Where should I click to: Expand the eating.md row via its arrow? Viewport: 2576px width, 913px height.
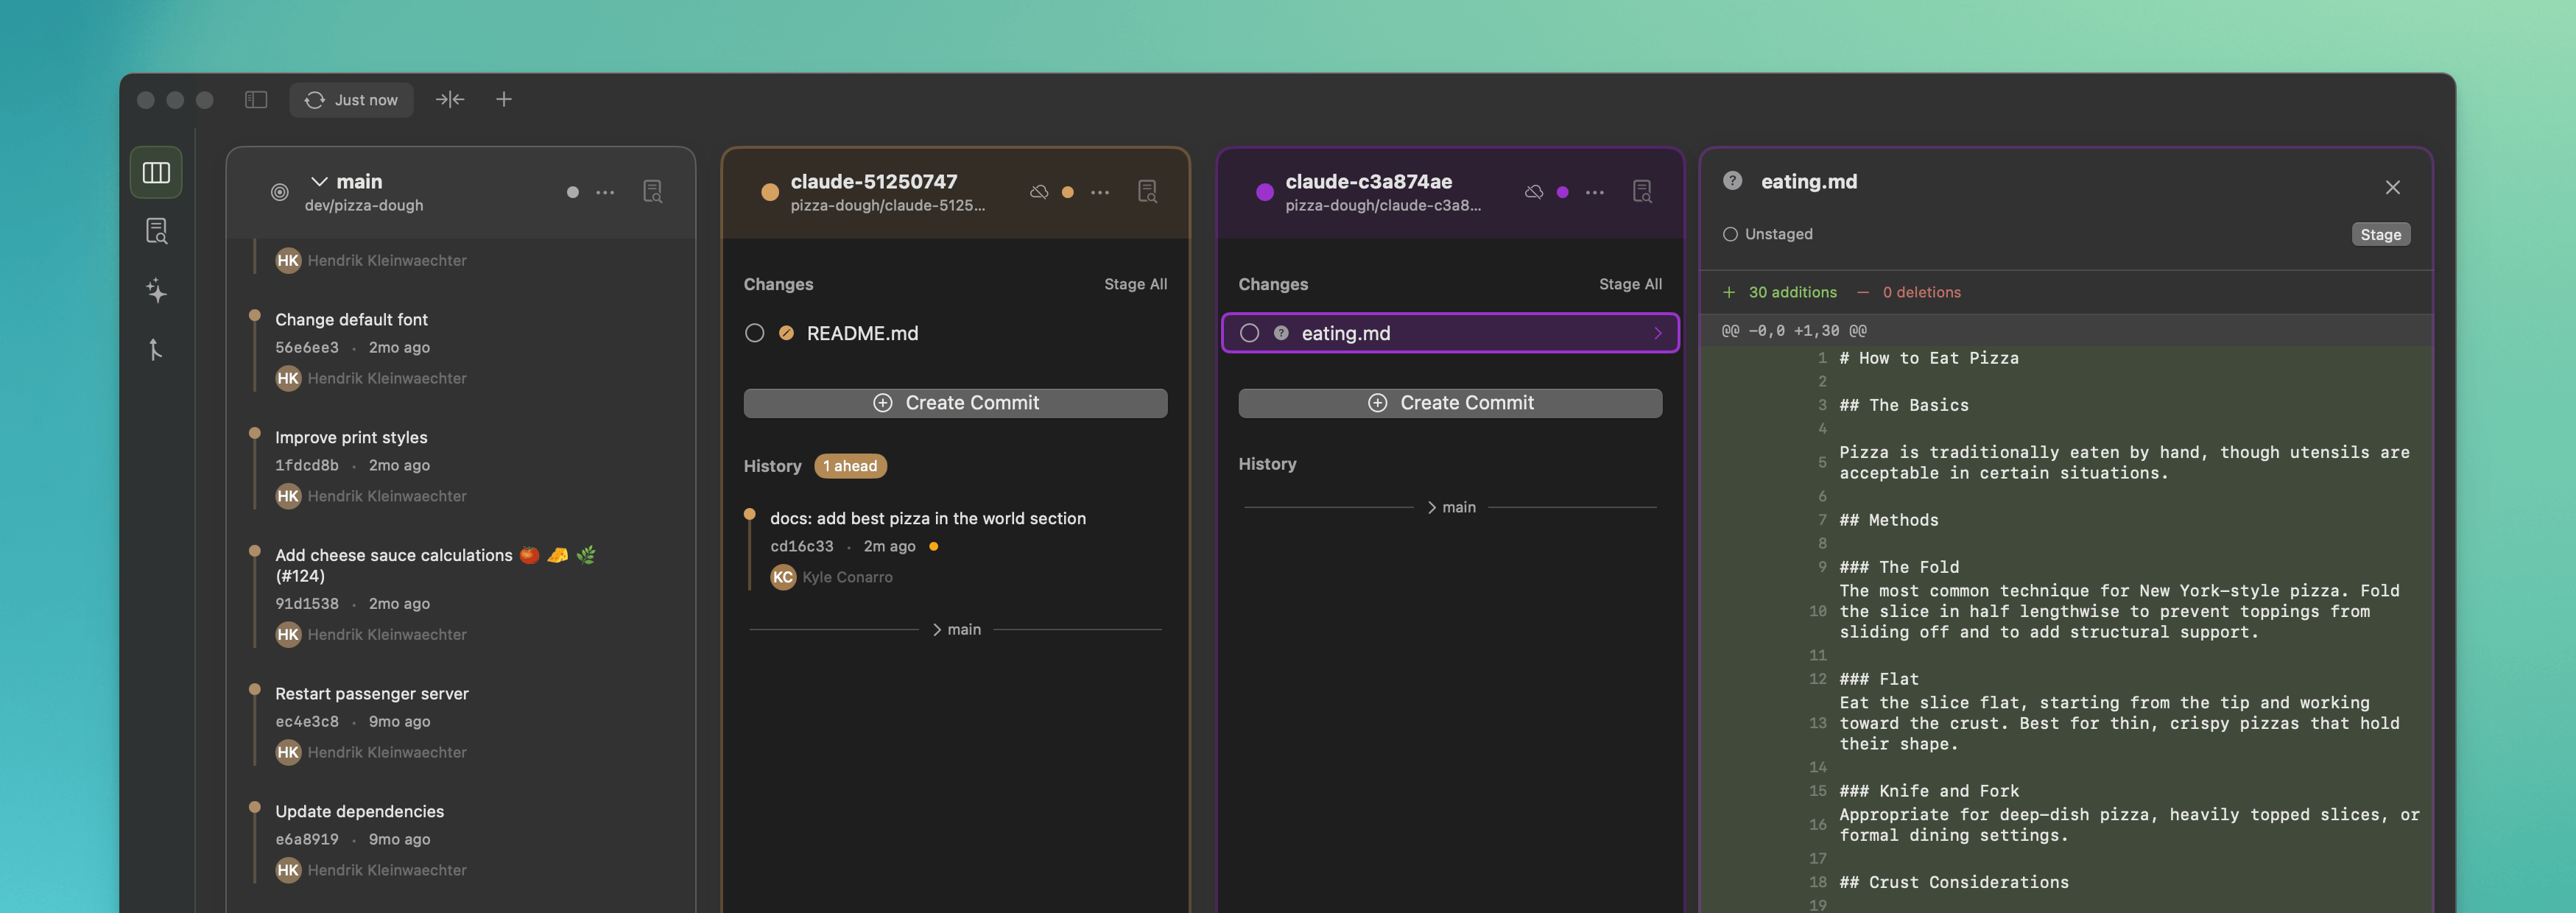pos(1658,333)
